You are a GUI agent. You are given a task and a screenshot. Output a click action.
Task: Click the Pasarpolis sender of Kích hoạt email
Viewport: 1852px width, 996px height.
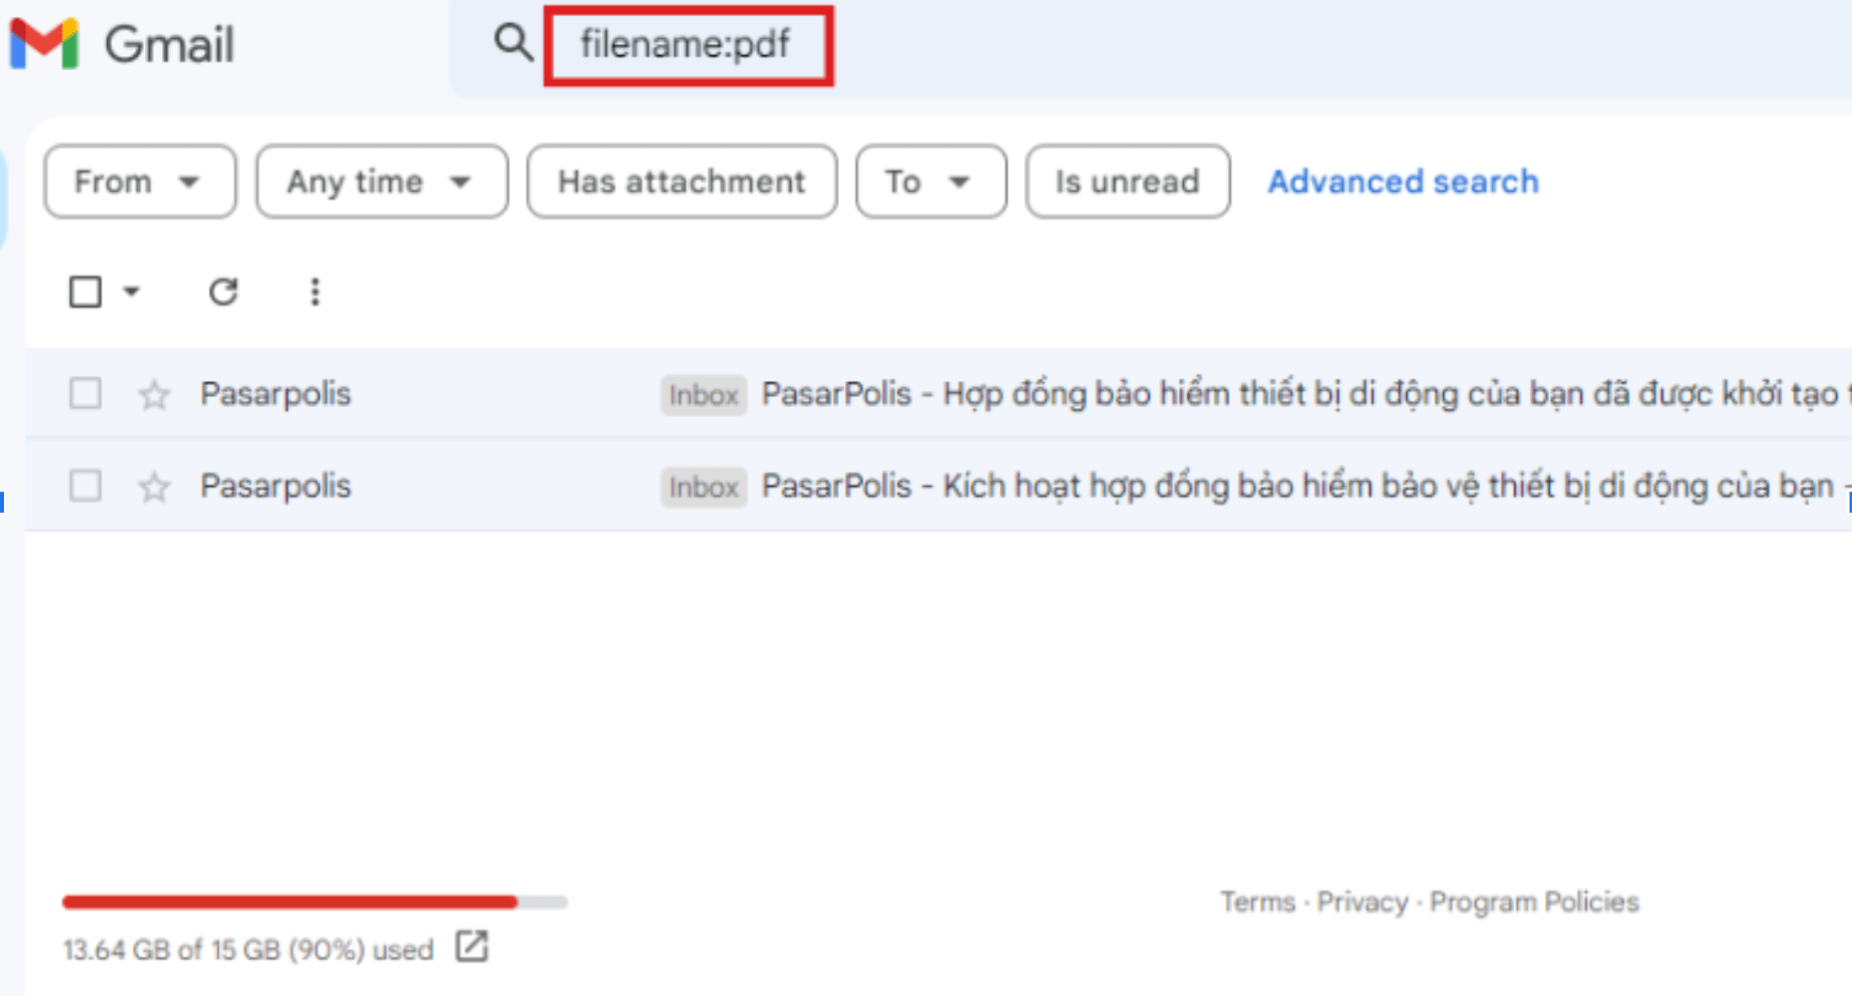coord(276,486)
